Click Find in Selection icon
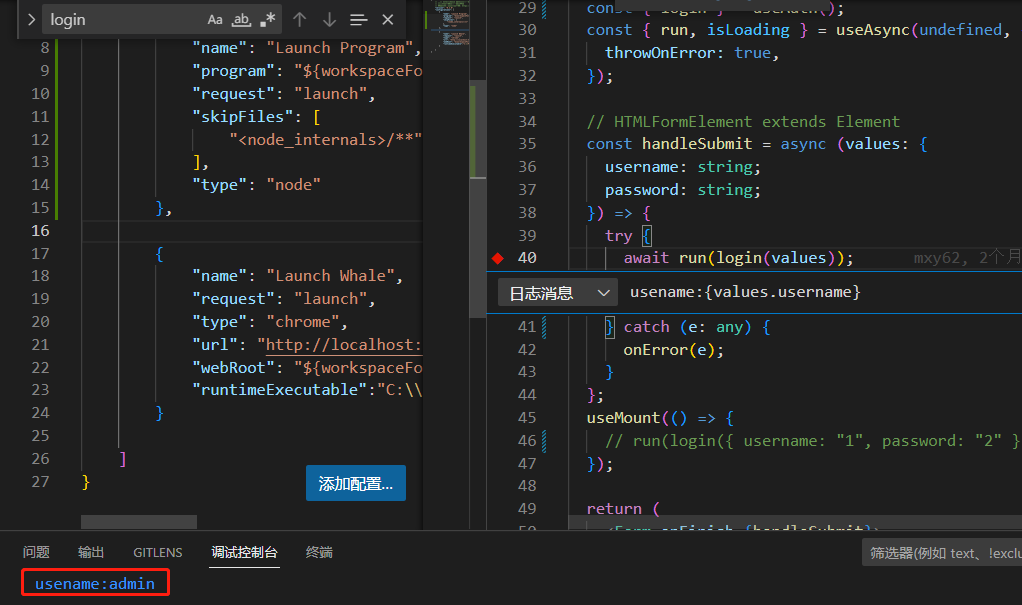Screen dimensions: 1022x605 pos(358,20)
